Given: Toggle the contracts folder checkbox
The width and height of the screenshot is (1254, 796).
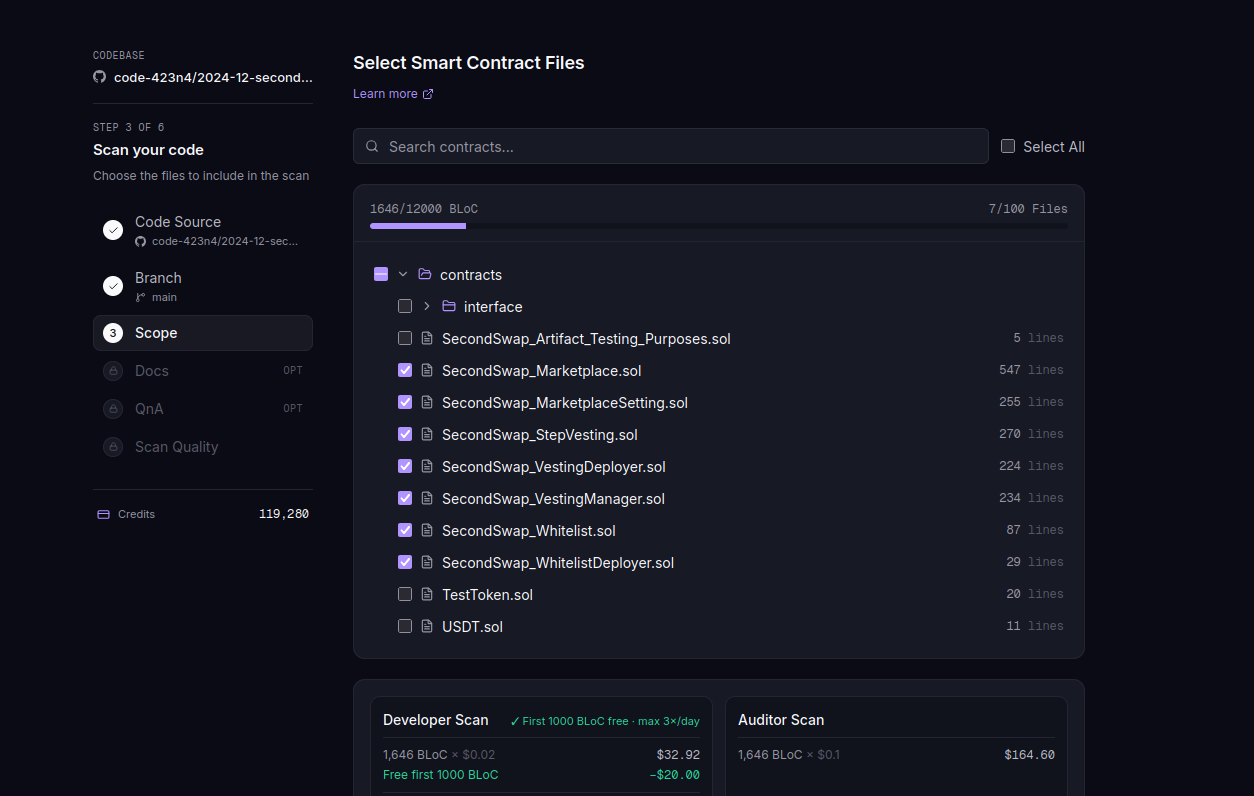Looking at the screenshot, I should pos(381,274).
